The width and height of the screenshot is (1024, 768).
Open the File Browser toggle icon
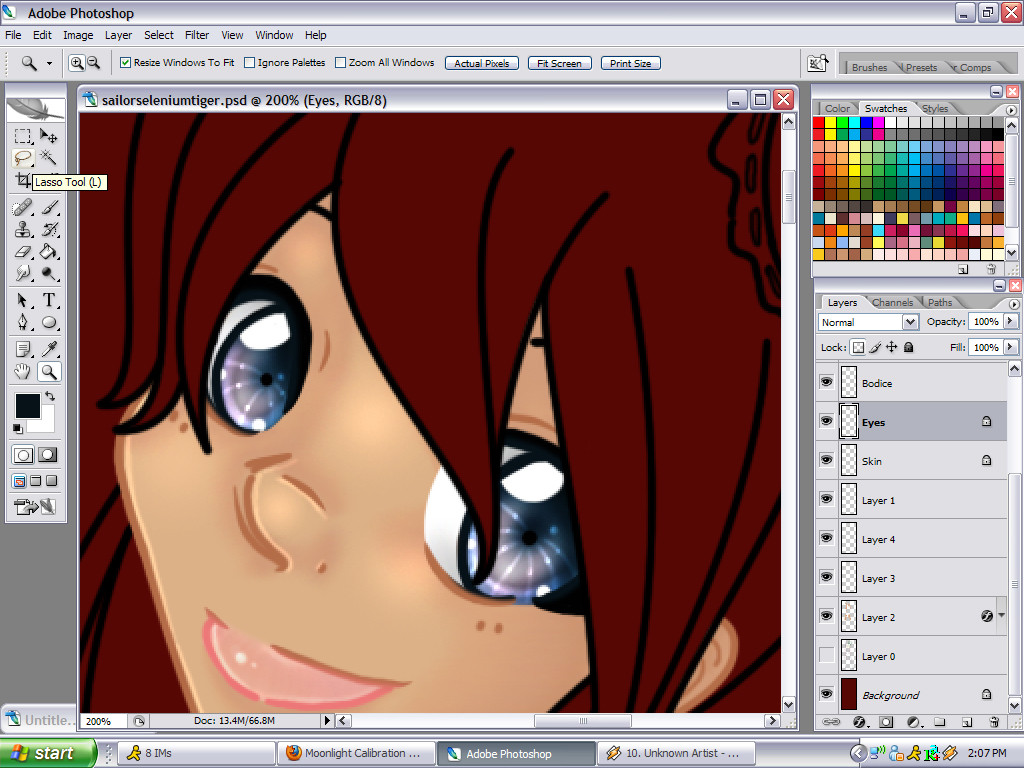pyautogui.click(x=818, y=63)
